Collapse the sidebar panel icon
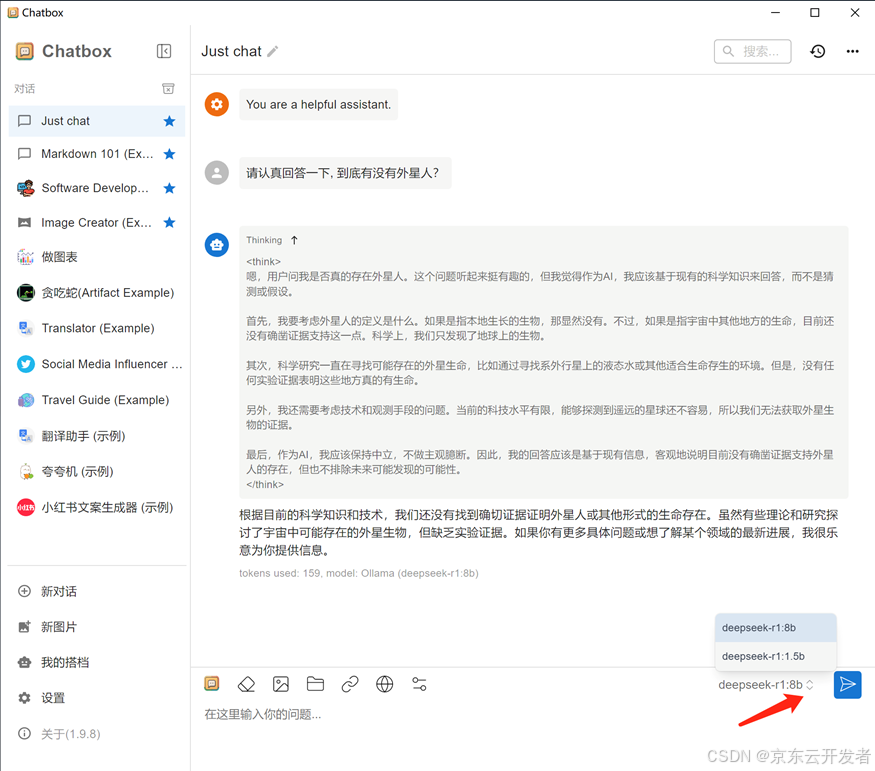This screenshot has width=875, height=771. tap(164, 51)
